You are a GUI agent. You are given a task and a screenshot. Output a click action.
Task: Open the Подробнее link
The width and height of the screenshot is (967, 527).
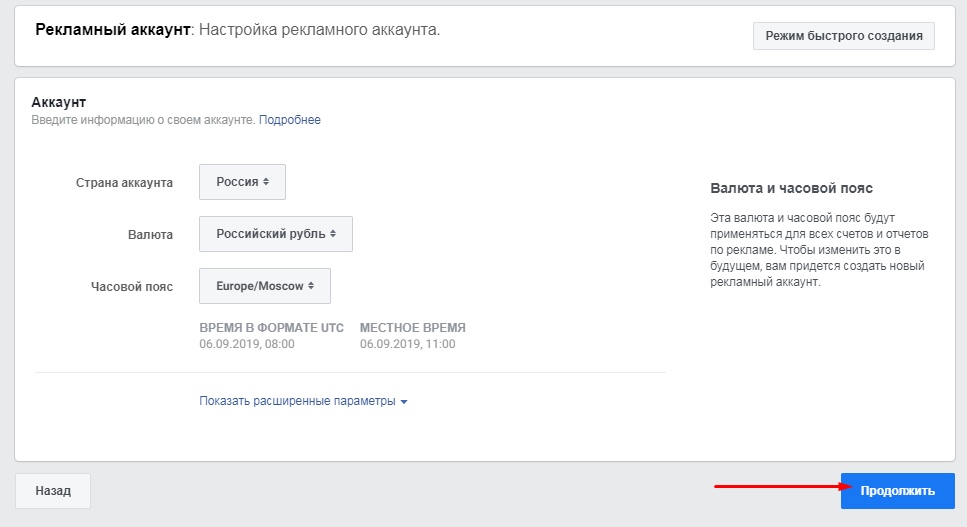click(x=290, y=120)
